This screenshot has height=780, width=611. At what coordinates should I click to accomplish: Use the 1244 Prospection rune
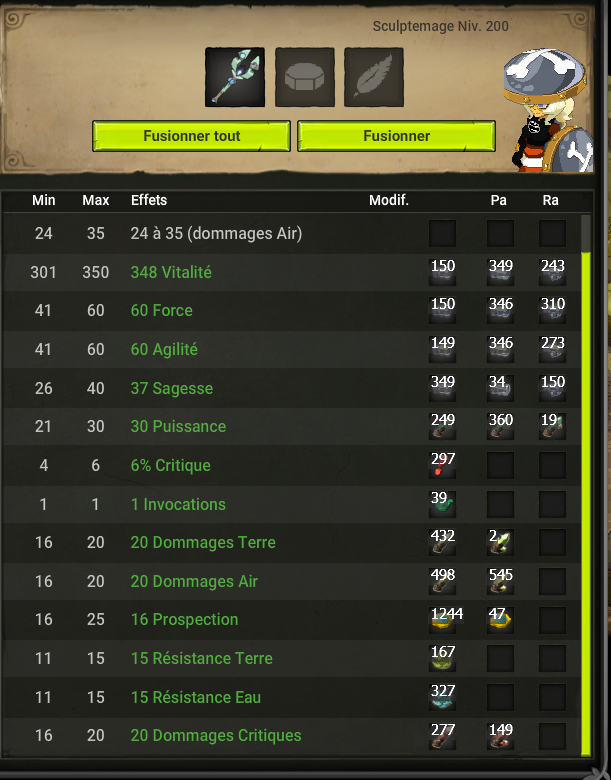(x=442, y=619)
